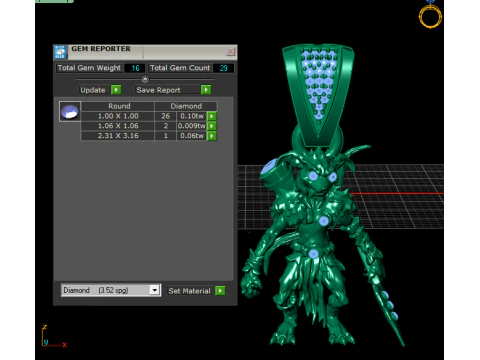Close the Gem Reporter panel

(230, 52)
